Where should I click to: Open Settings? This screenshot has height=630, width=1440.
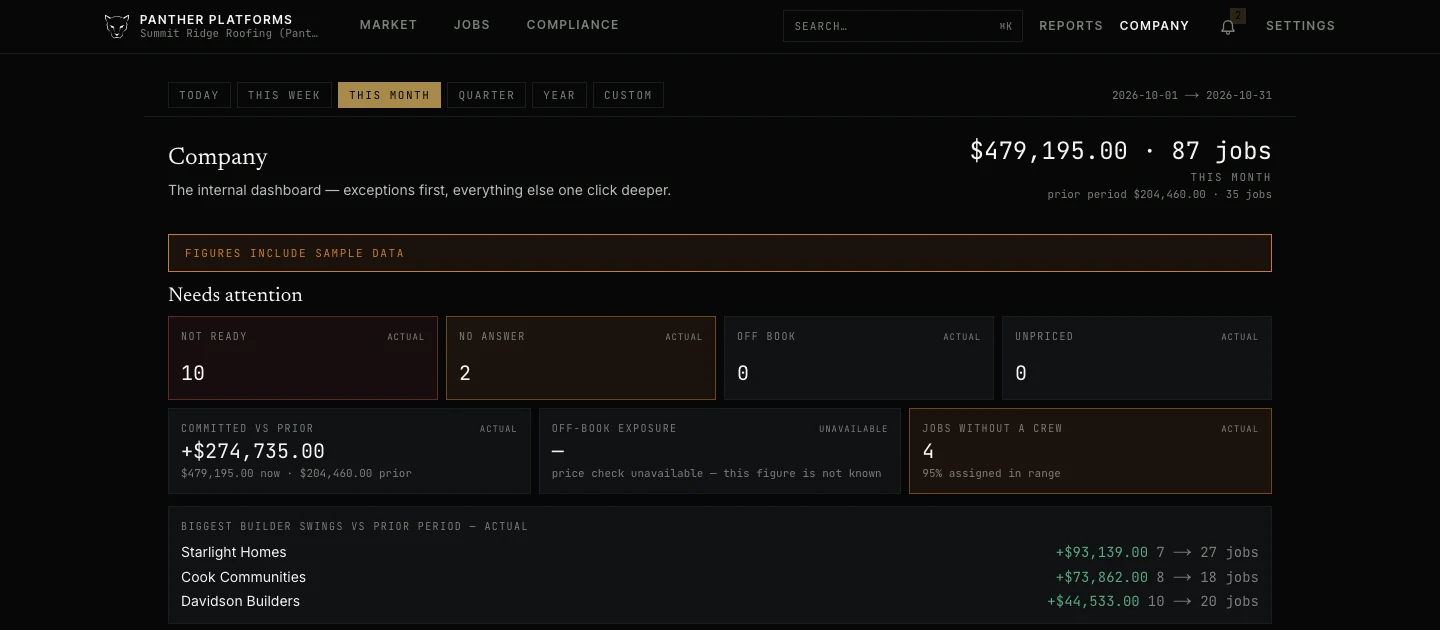coord(1300,26)
